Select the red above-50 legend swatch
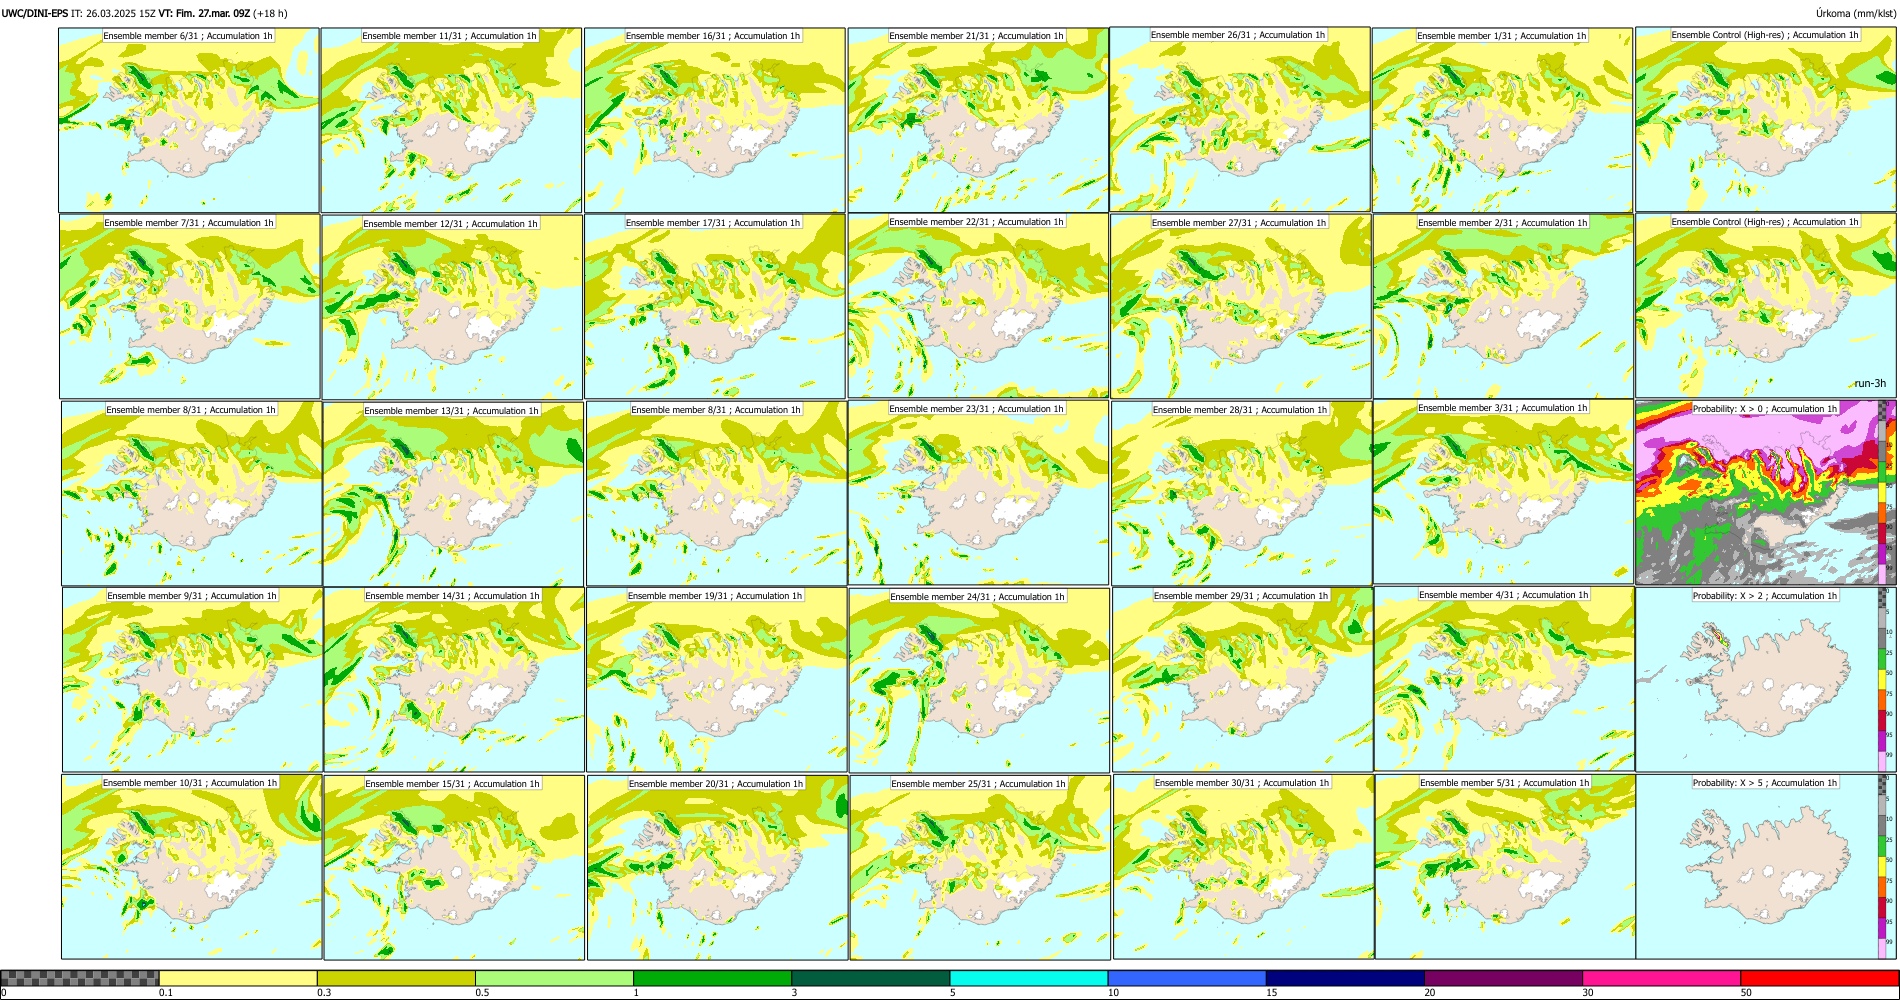 (1820, 978)
